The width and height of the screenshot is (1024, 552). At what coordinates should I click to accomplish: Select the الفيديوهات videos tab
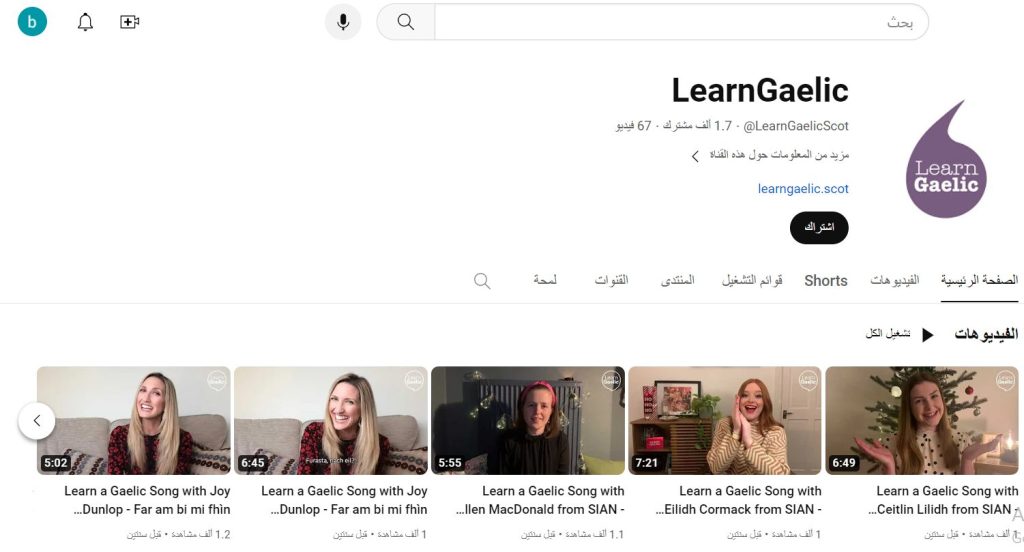tap(894, 281)
